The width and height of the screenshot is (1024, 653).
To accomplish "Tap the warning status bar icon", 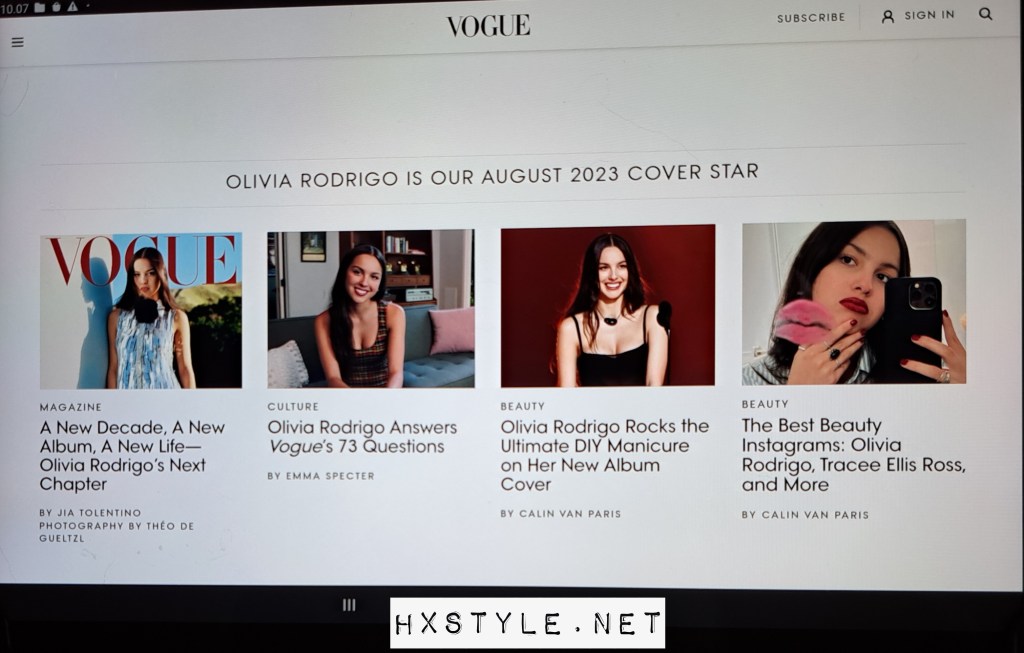I will point(72,7).
